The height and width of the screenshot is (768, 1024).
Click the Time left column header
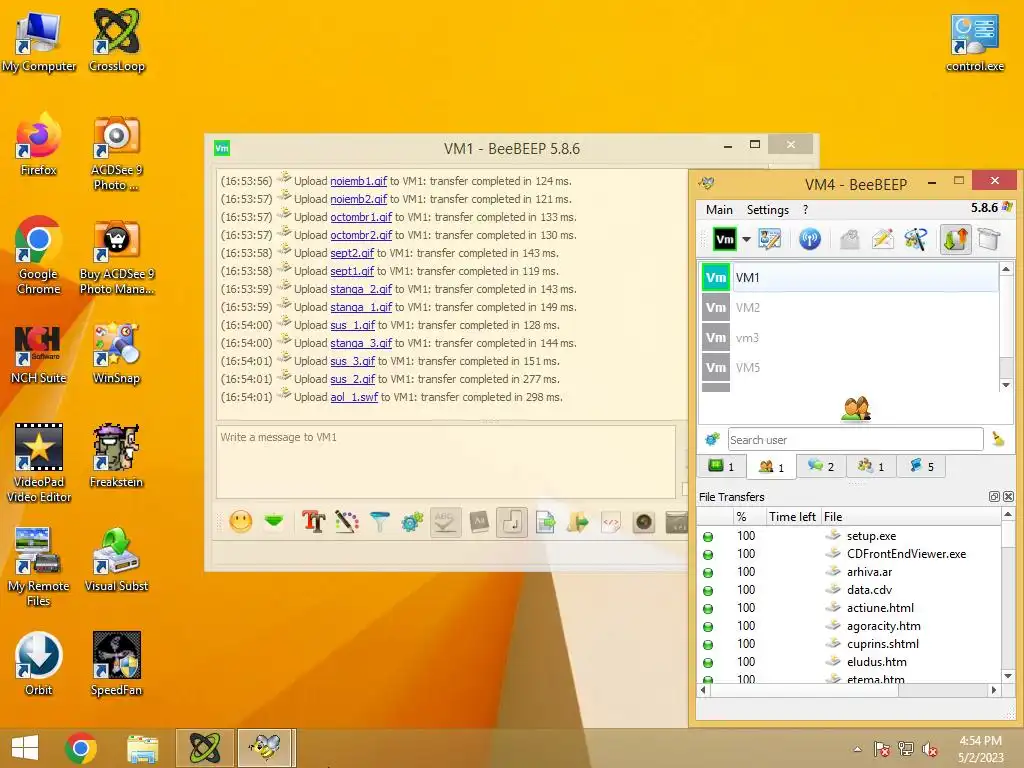pos(792,517)
